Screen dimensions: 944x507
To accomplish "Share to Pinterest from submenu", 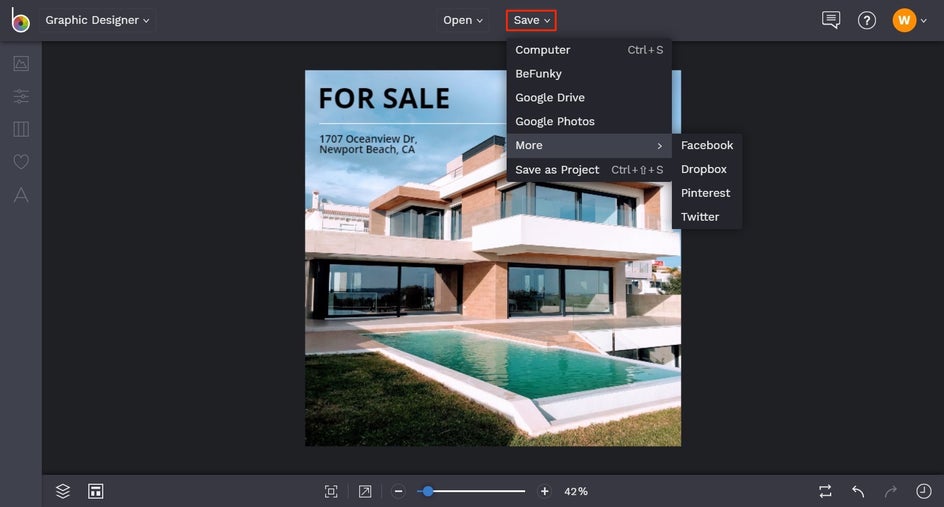I will click(x=707, y=193).
